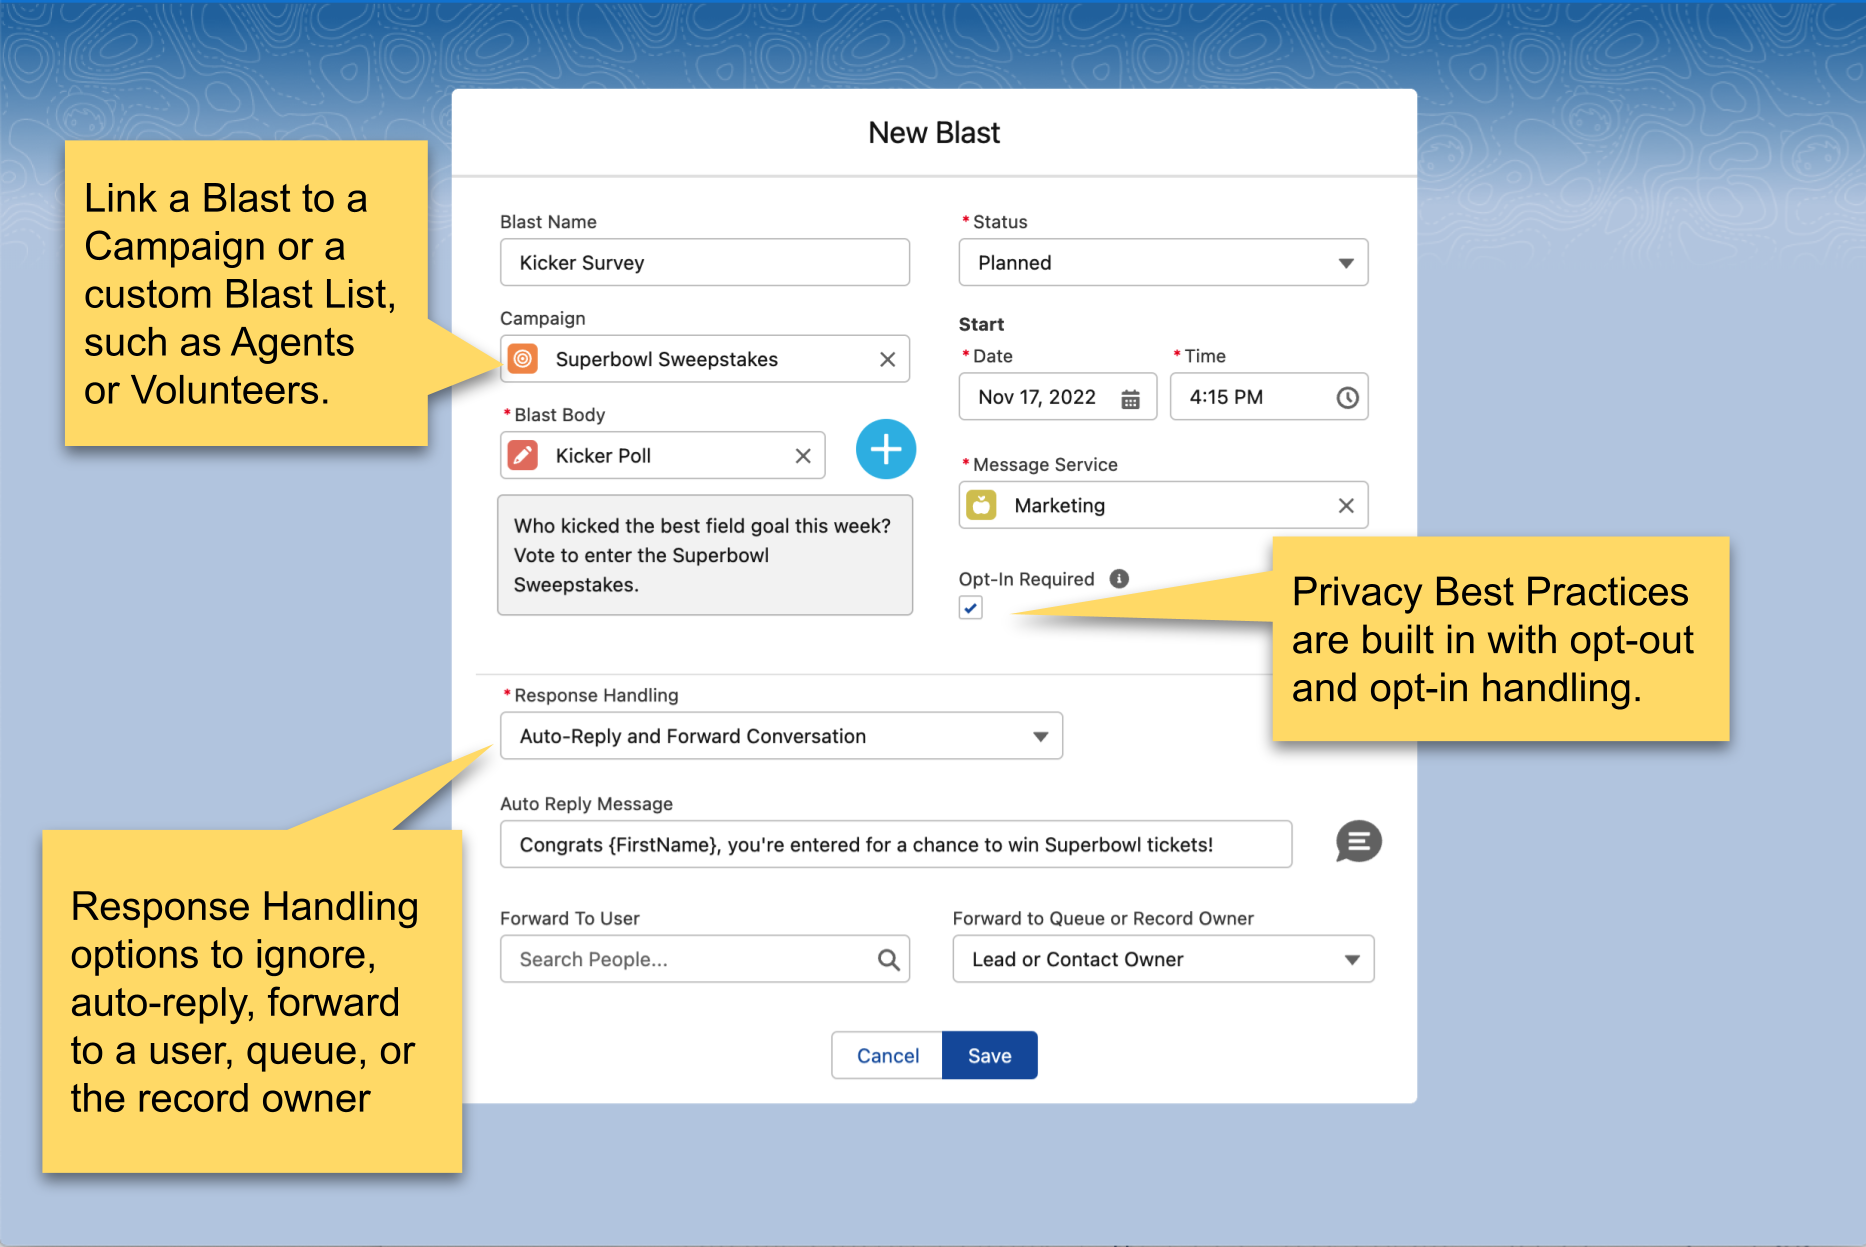
Task: Click the blue plus button beside Blast Body
Action: [x=885, y=450]
